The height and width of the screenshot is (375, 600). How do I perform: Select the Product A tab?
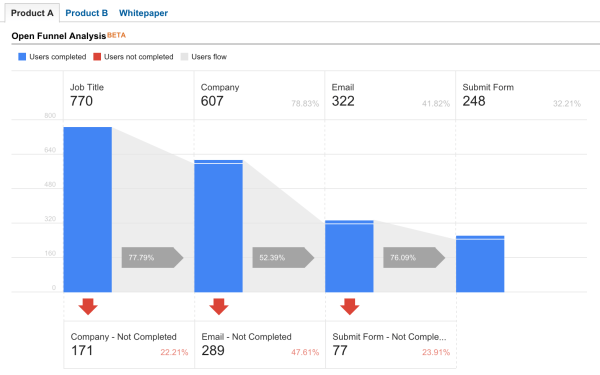point(32,13)
